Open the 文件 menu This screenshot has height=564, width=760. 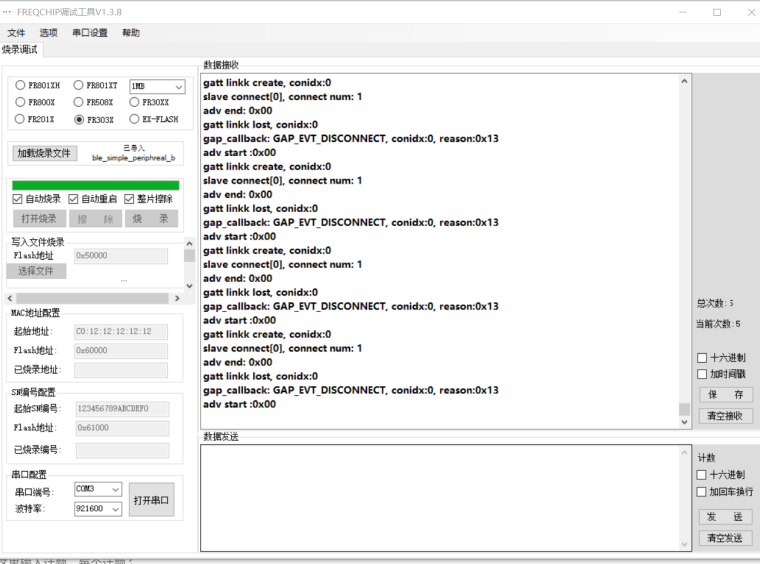pyautogui.click(x=16, y=33)
